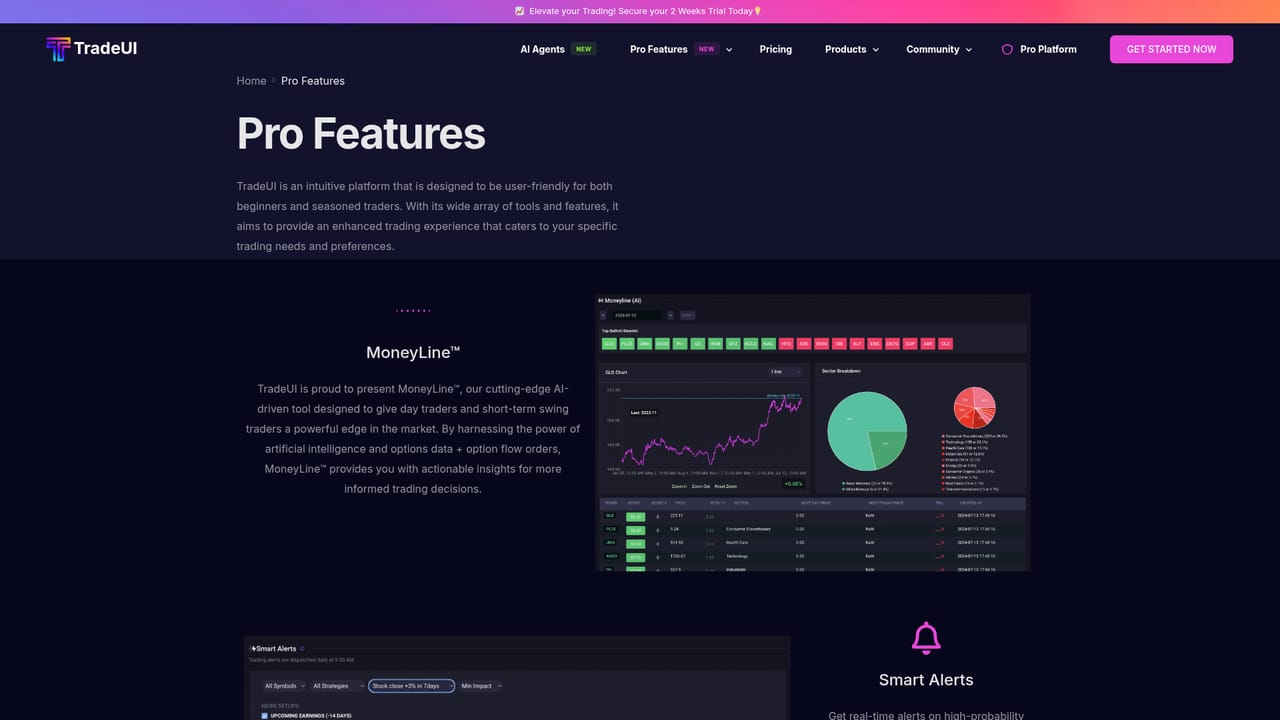
Task: Click the Smart Alerts title in preview image
Action: 275,649
